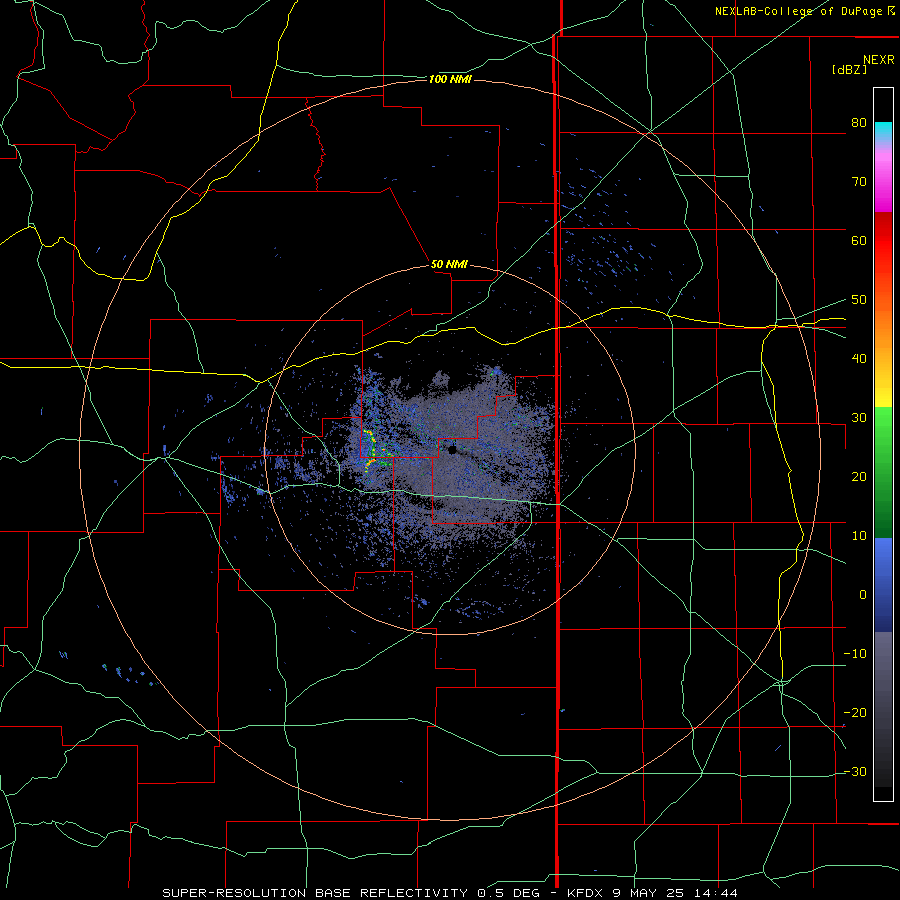Click the 10 value on the dBZ scale
Image resolution: width=900 pixels, height=900 pixels.
[x=859, y=536]
